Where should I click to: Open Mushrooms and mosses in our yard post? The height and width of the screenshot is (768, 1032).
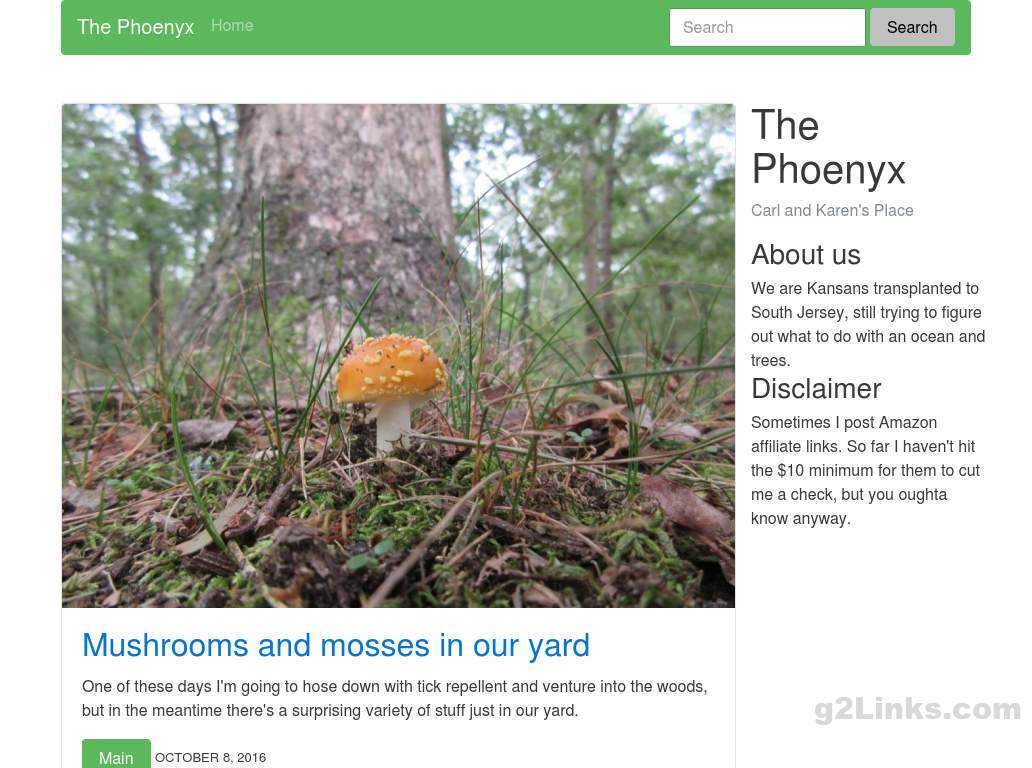(x=336, y=645)
